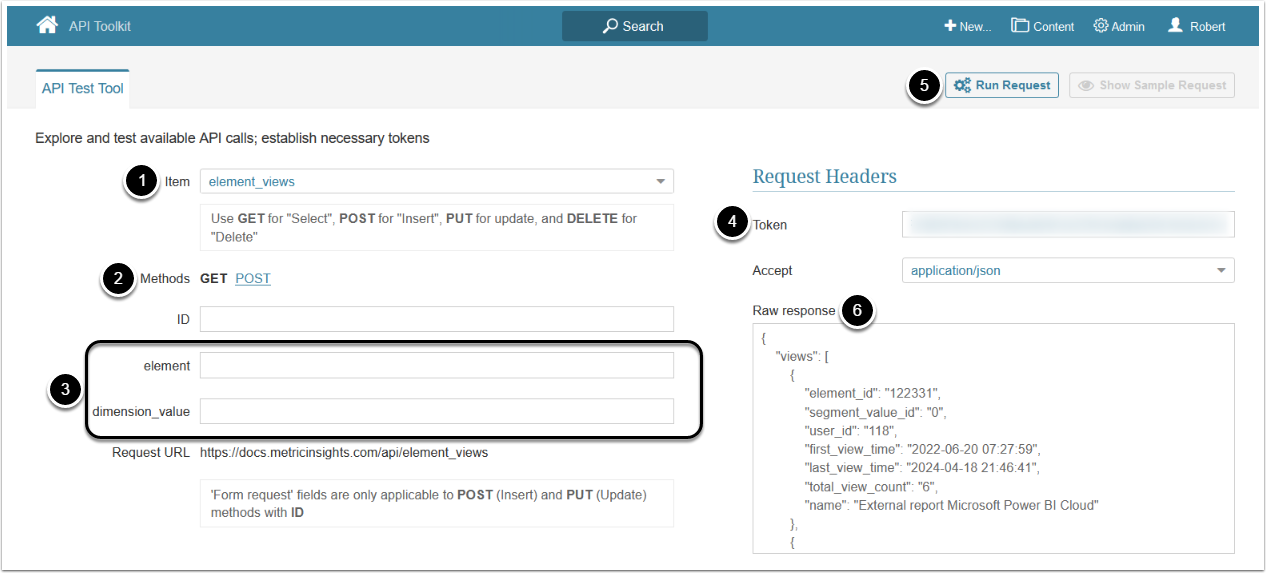
Task: Click the gears icon on Run Request
Action: point(962,85)
